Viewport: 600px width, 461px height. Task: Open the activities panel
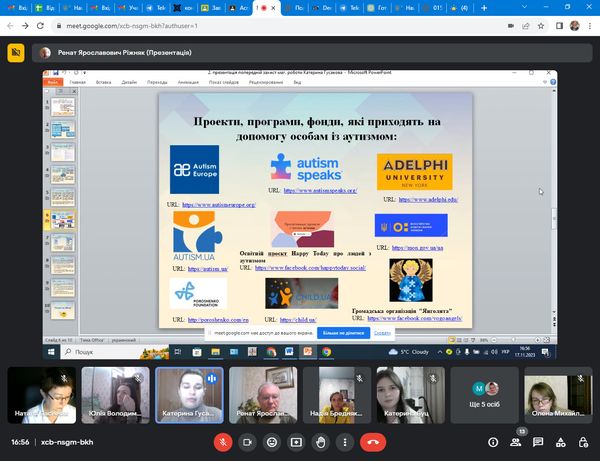pos(559,441)
